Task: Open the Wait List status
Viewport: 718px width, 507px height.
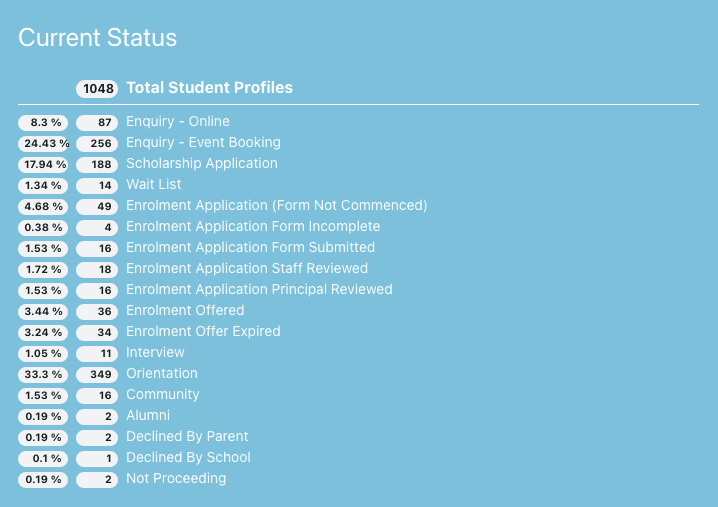Action: pyautogui.click(x=154, y=185)
